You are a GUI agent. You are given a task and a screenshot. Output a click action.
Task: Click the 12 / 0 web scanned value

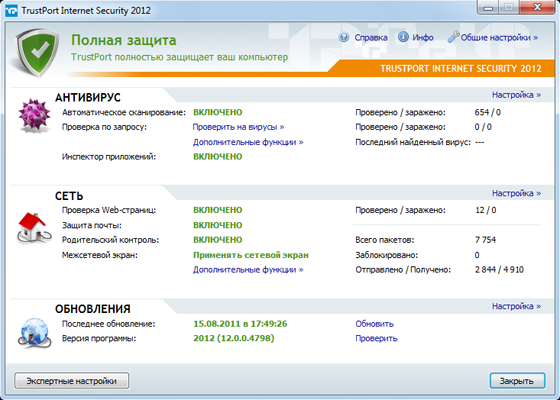click(485, 210)
